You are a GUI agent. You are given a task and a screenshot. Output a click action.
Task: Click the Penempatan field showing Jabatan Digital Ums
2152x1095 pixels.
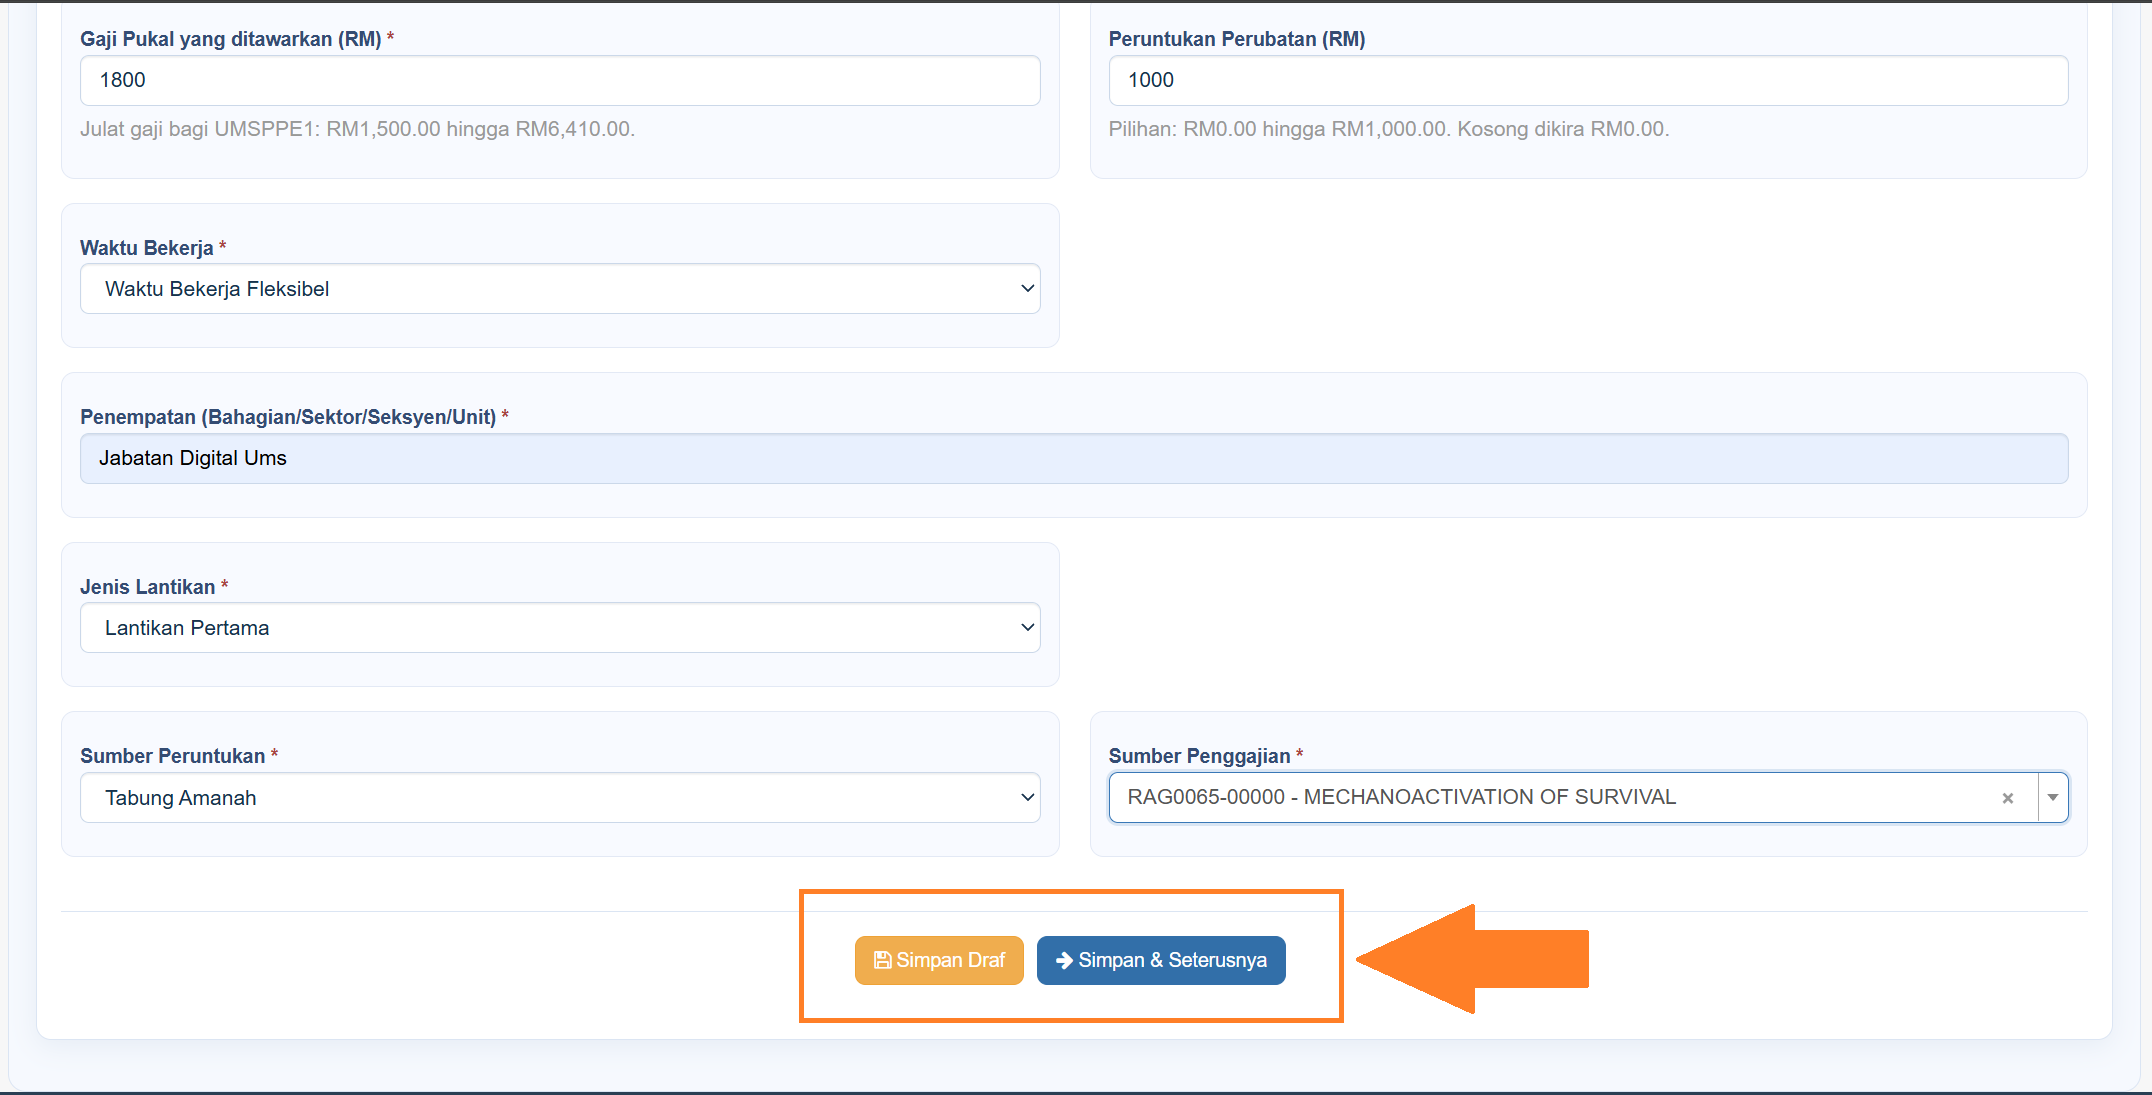(x=1074, y=458)
